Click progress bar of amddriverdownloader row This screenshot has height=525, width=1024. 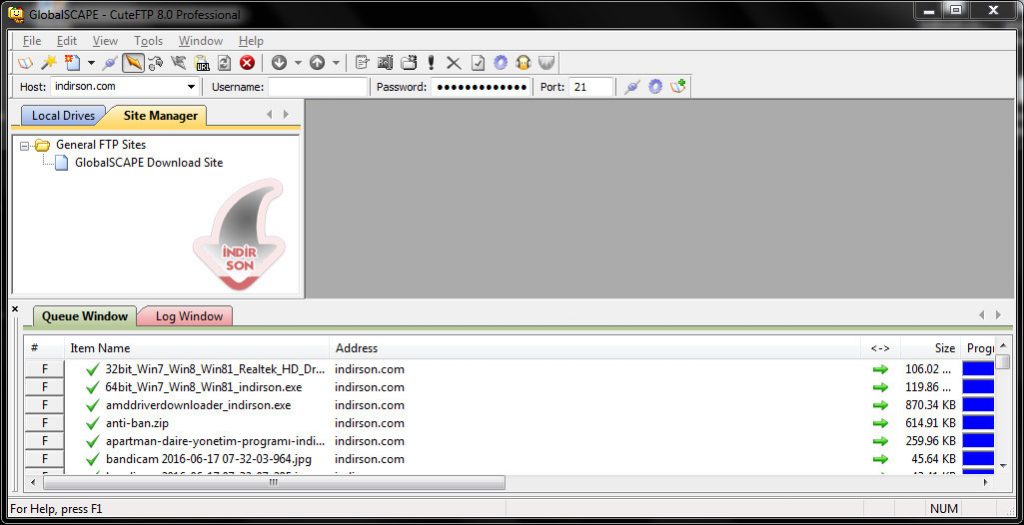978,405
